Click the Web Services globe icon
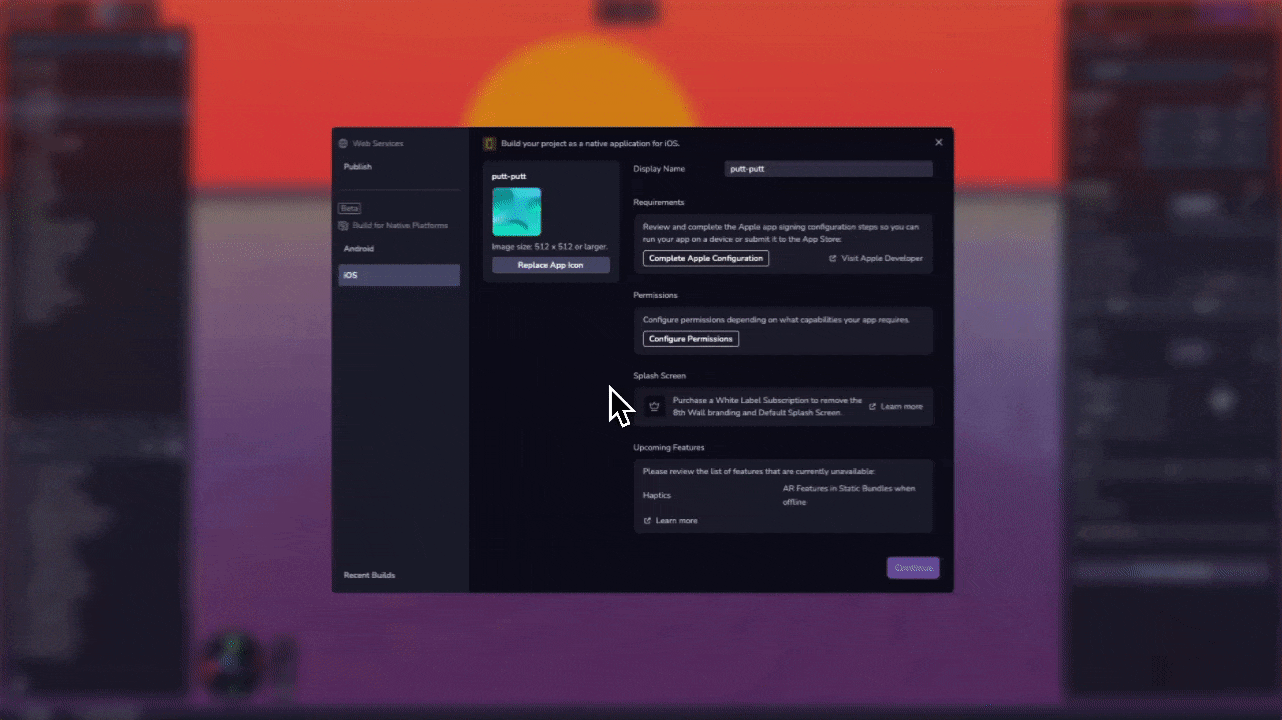This screenshot has height=720, width=1282. (344, 143)
